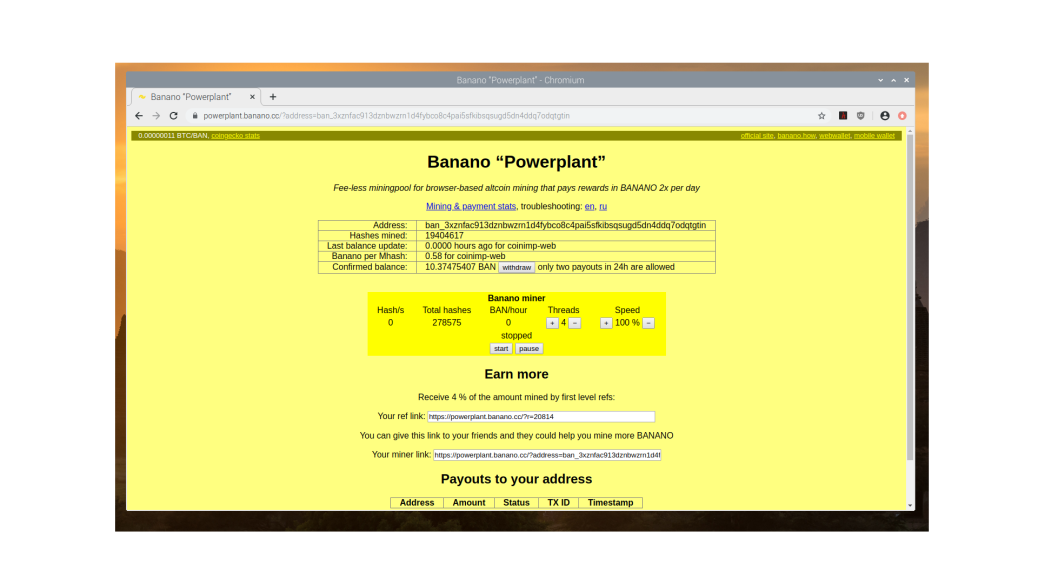
Task: Click the Total hashes value 278575
Action: click(447, 322)
